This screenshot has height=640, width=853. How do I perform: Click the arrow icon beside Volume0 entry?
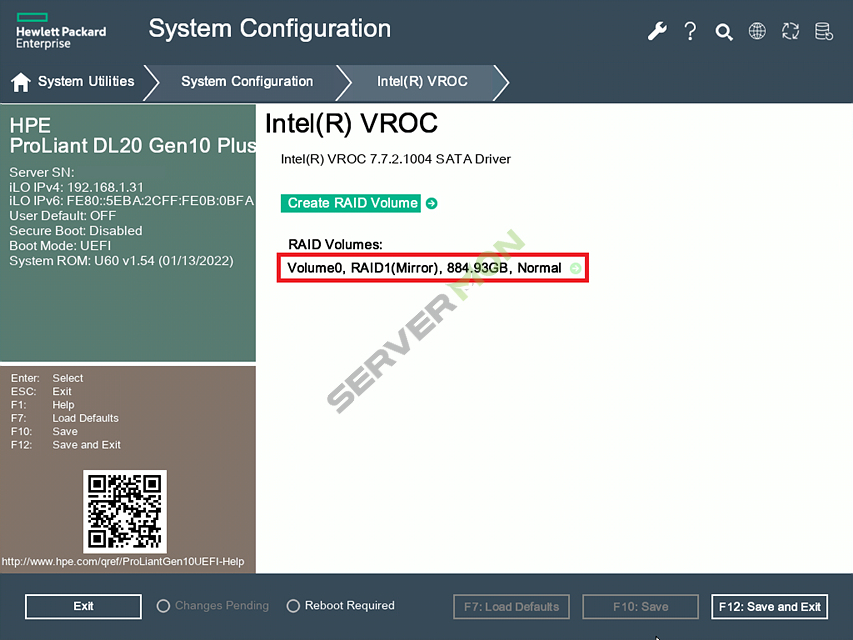(x=575, y=268)
